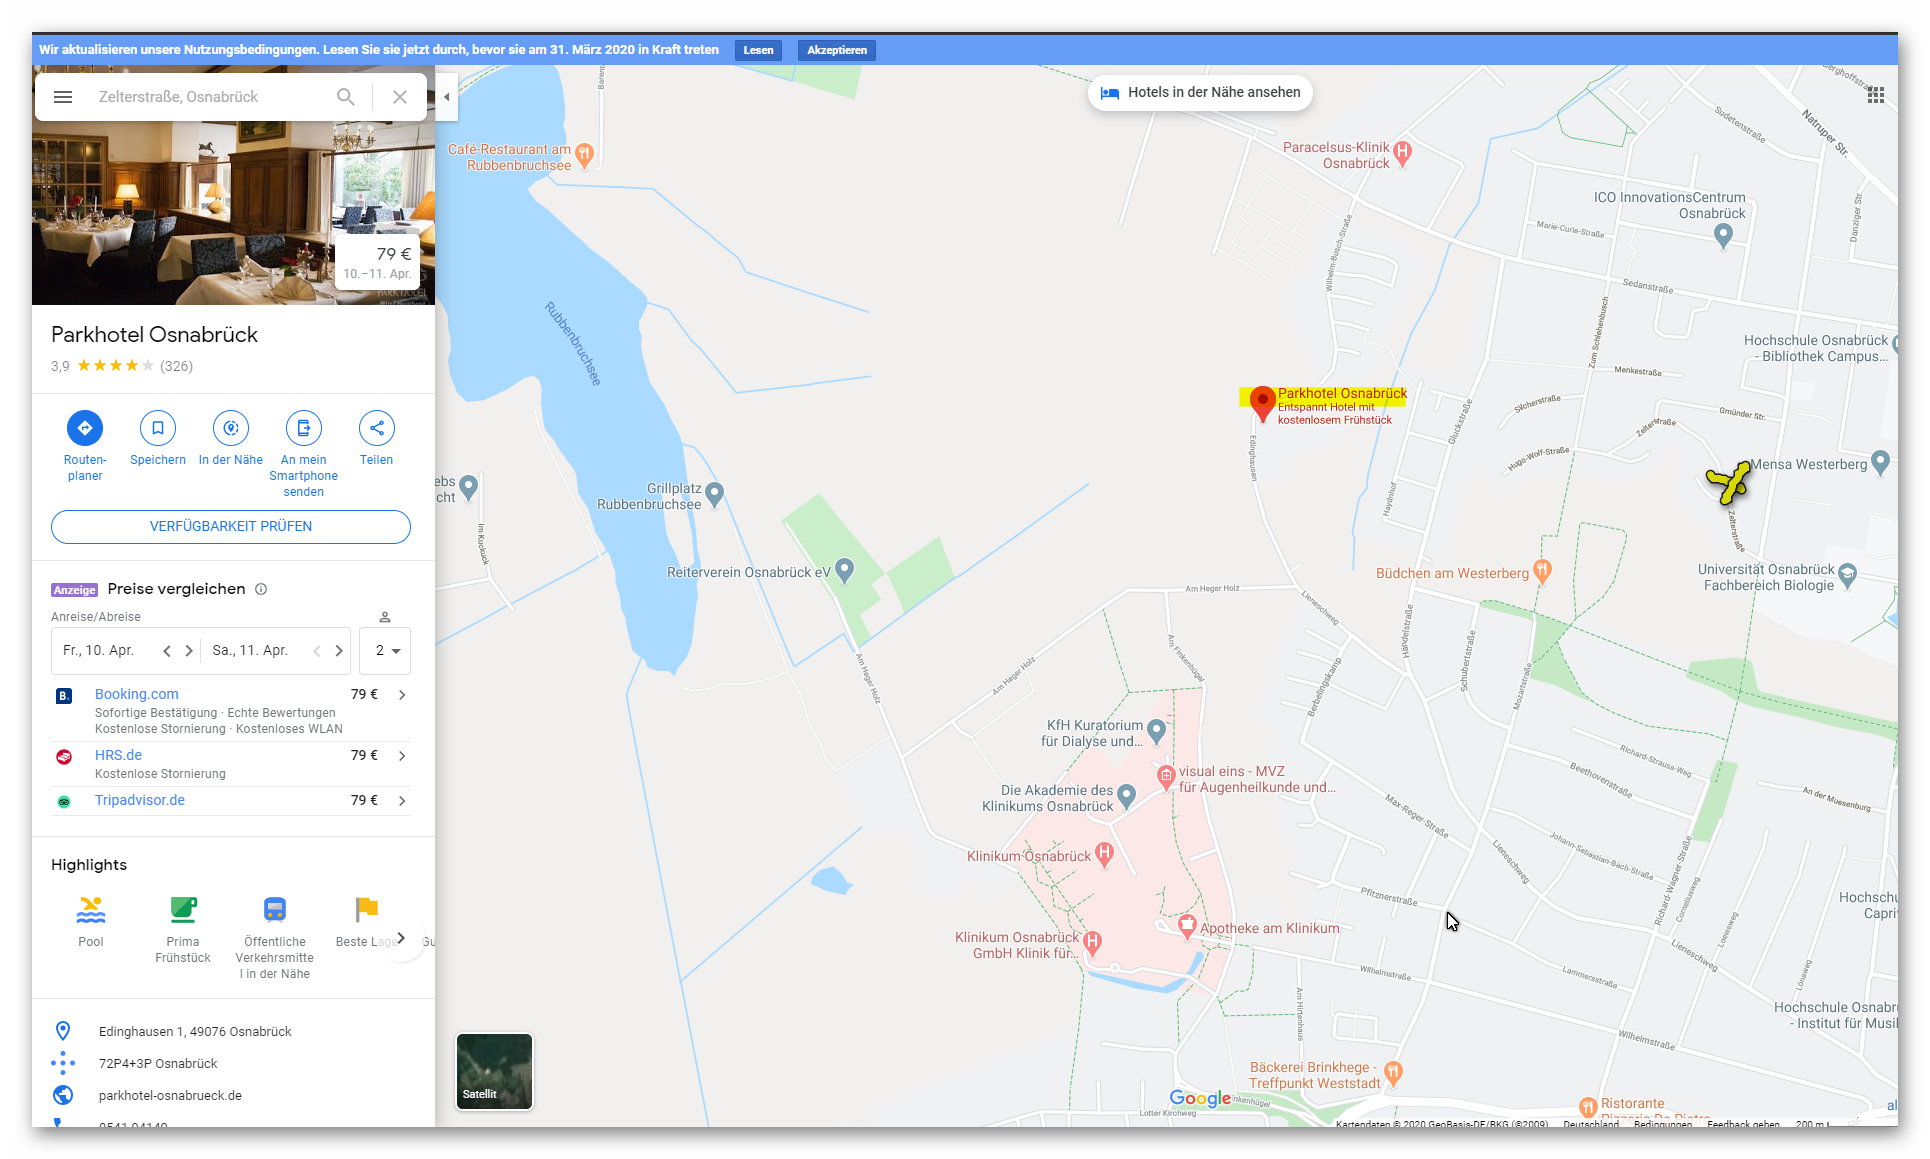Image resolution: width=1930 pixels, height=1159 pixels.
Task: Select KfH Kuratorium für Dialyse marker
Action: coord(1157,731)
